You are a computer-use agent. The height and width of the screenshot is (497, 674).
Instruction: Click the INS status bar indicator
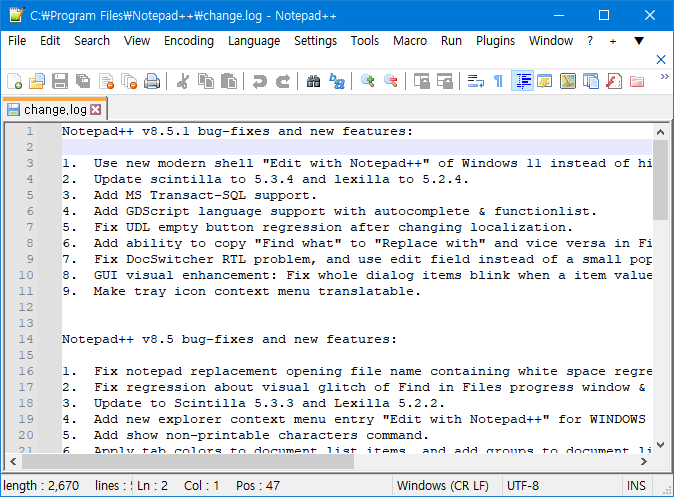click(x=636, y=486)
